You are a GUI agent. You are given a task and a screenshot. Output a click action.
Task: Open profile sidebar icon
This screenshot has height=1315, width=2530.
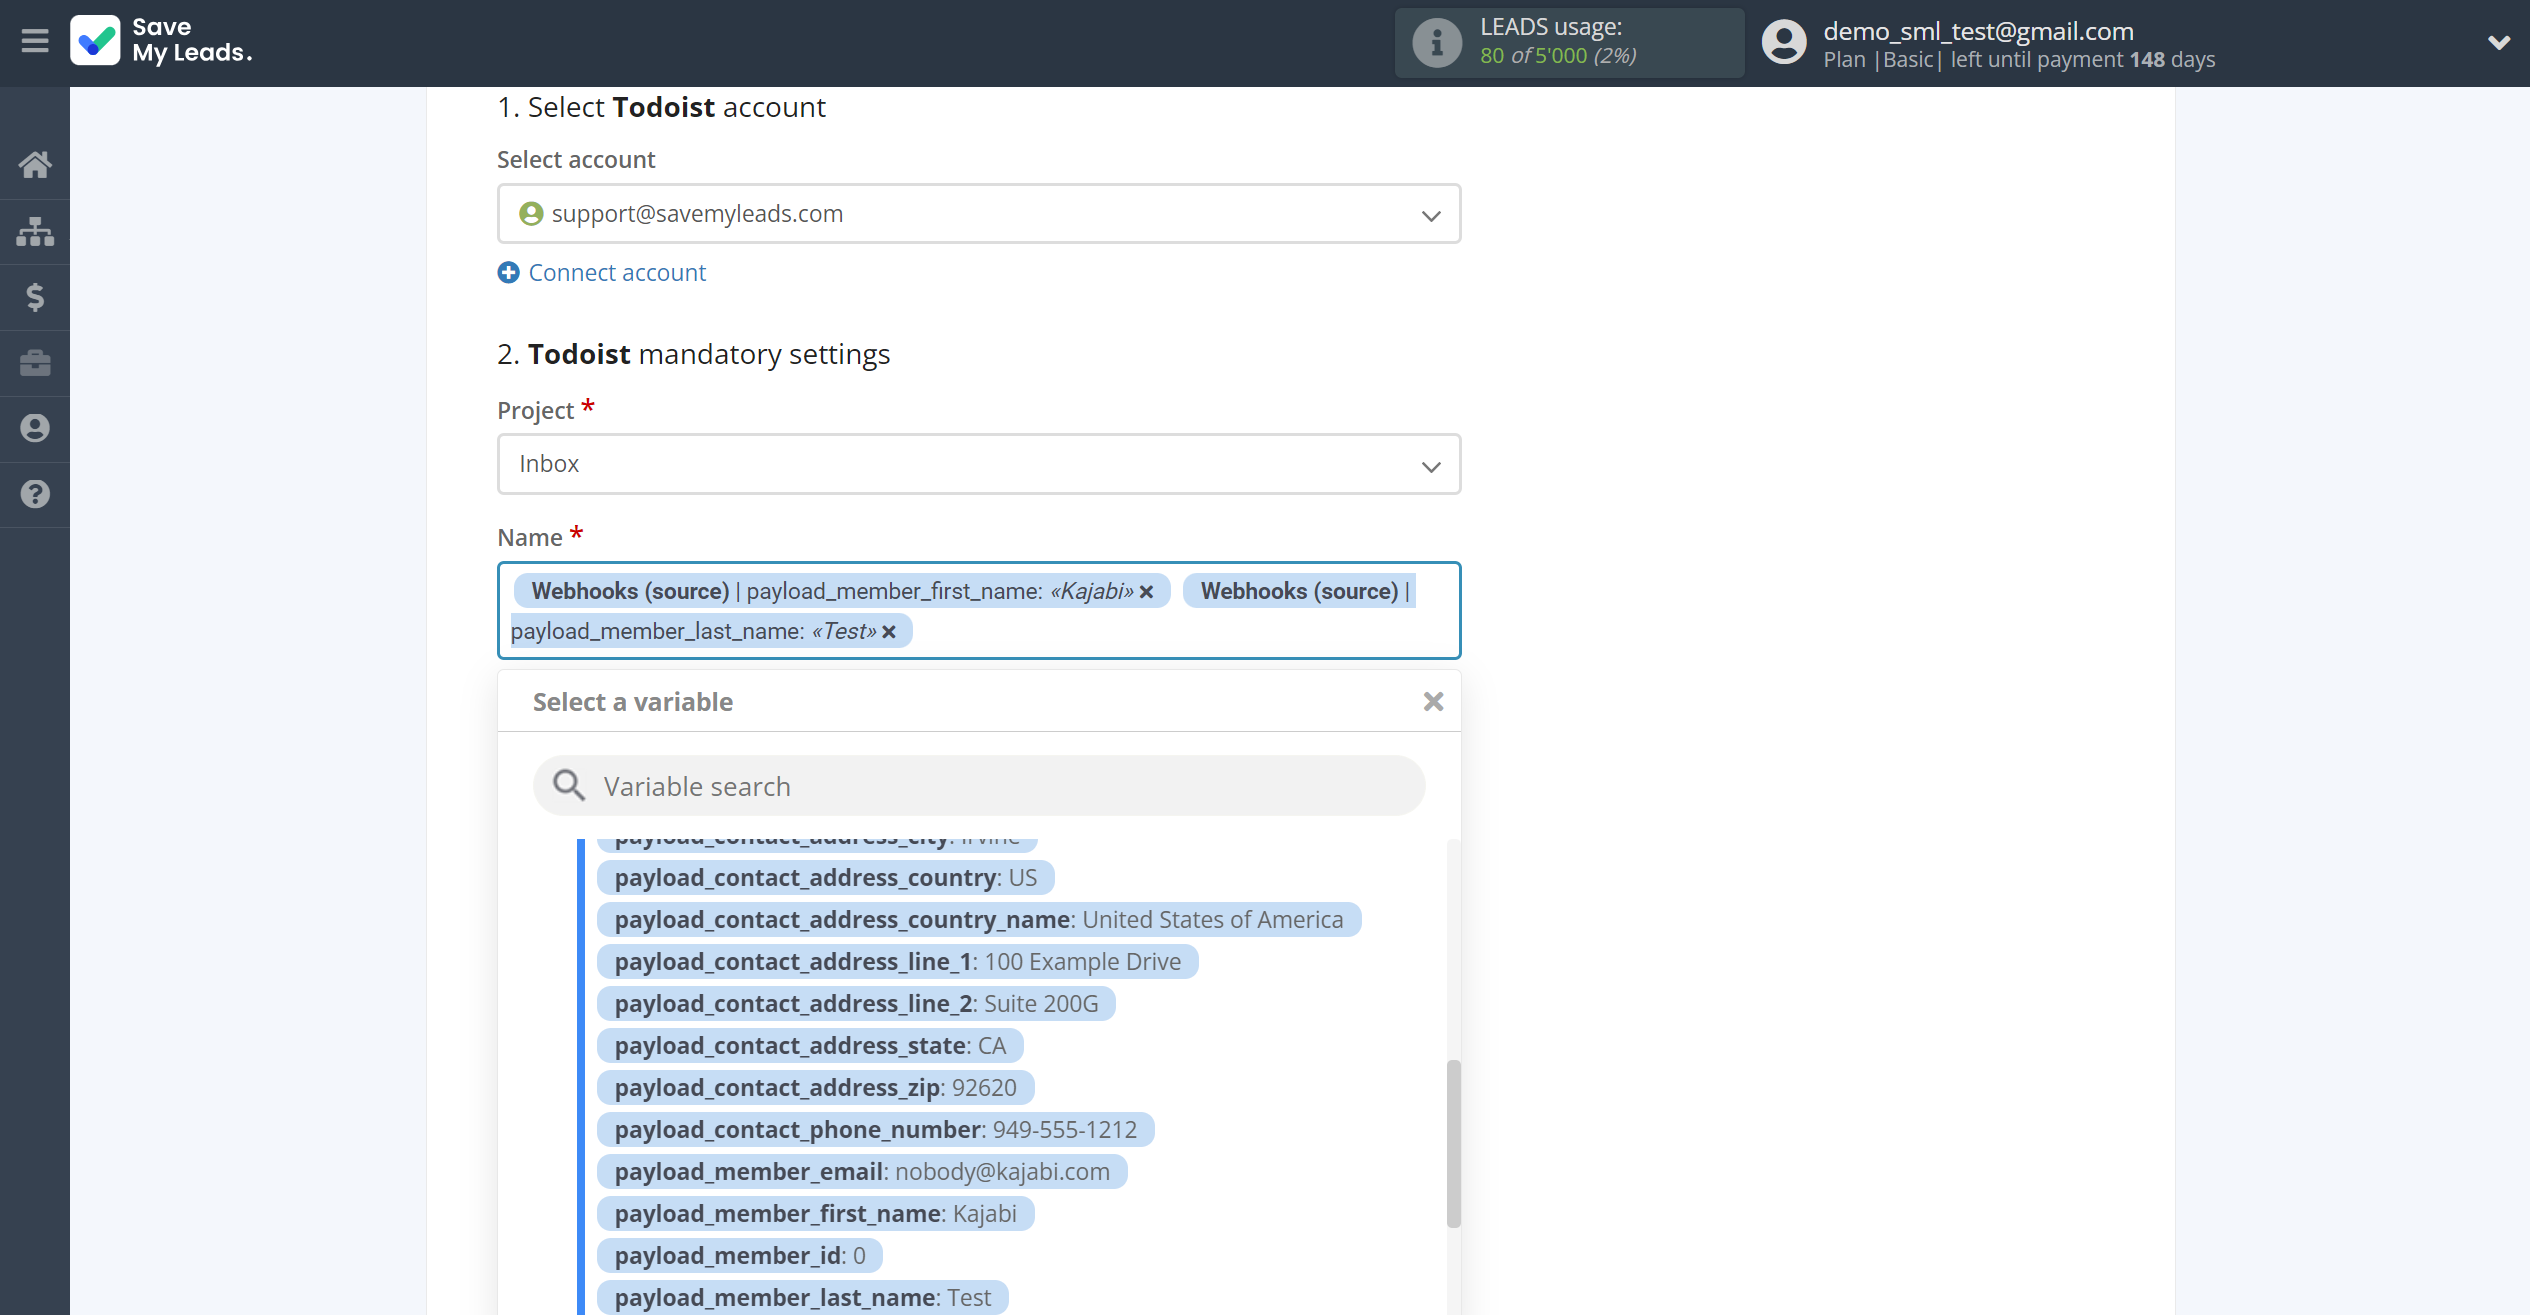(35, 428)
